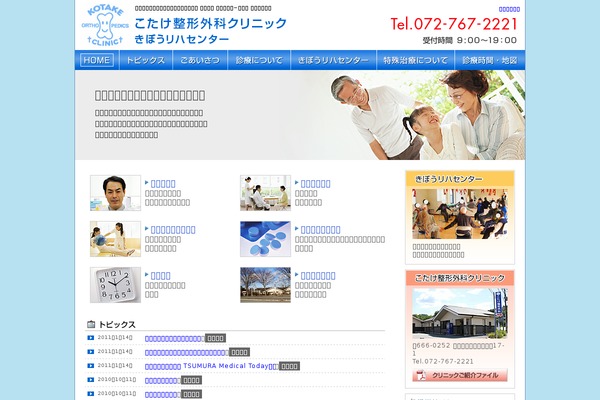Open the 特殊治療について navigation tab

point(415,60)
